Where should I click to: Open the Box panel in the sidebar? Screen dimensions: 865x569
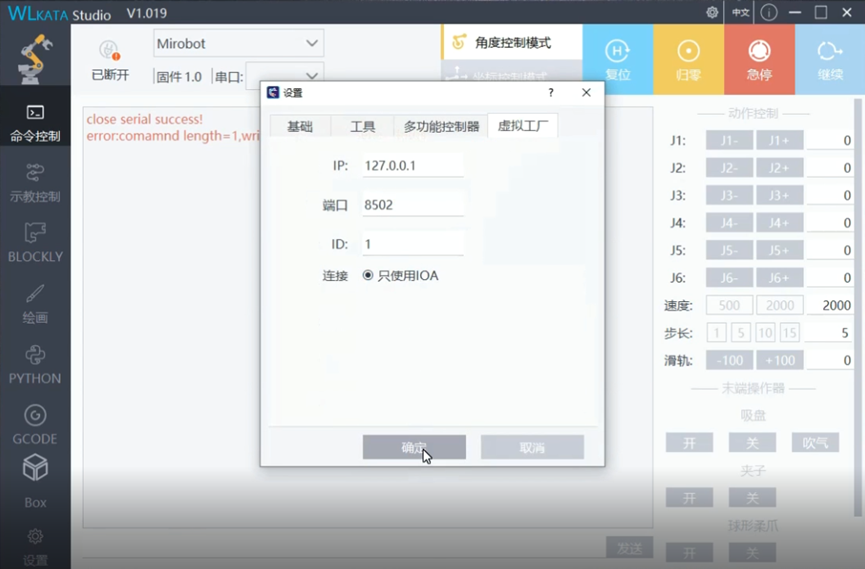[x=35, y=481]
